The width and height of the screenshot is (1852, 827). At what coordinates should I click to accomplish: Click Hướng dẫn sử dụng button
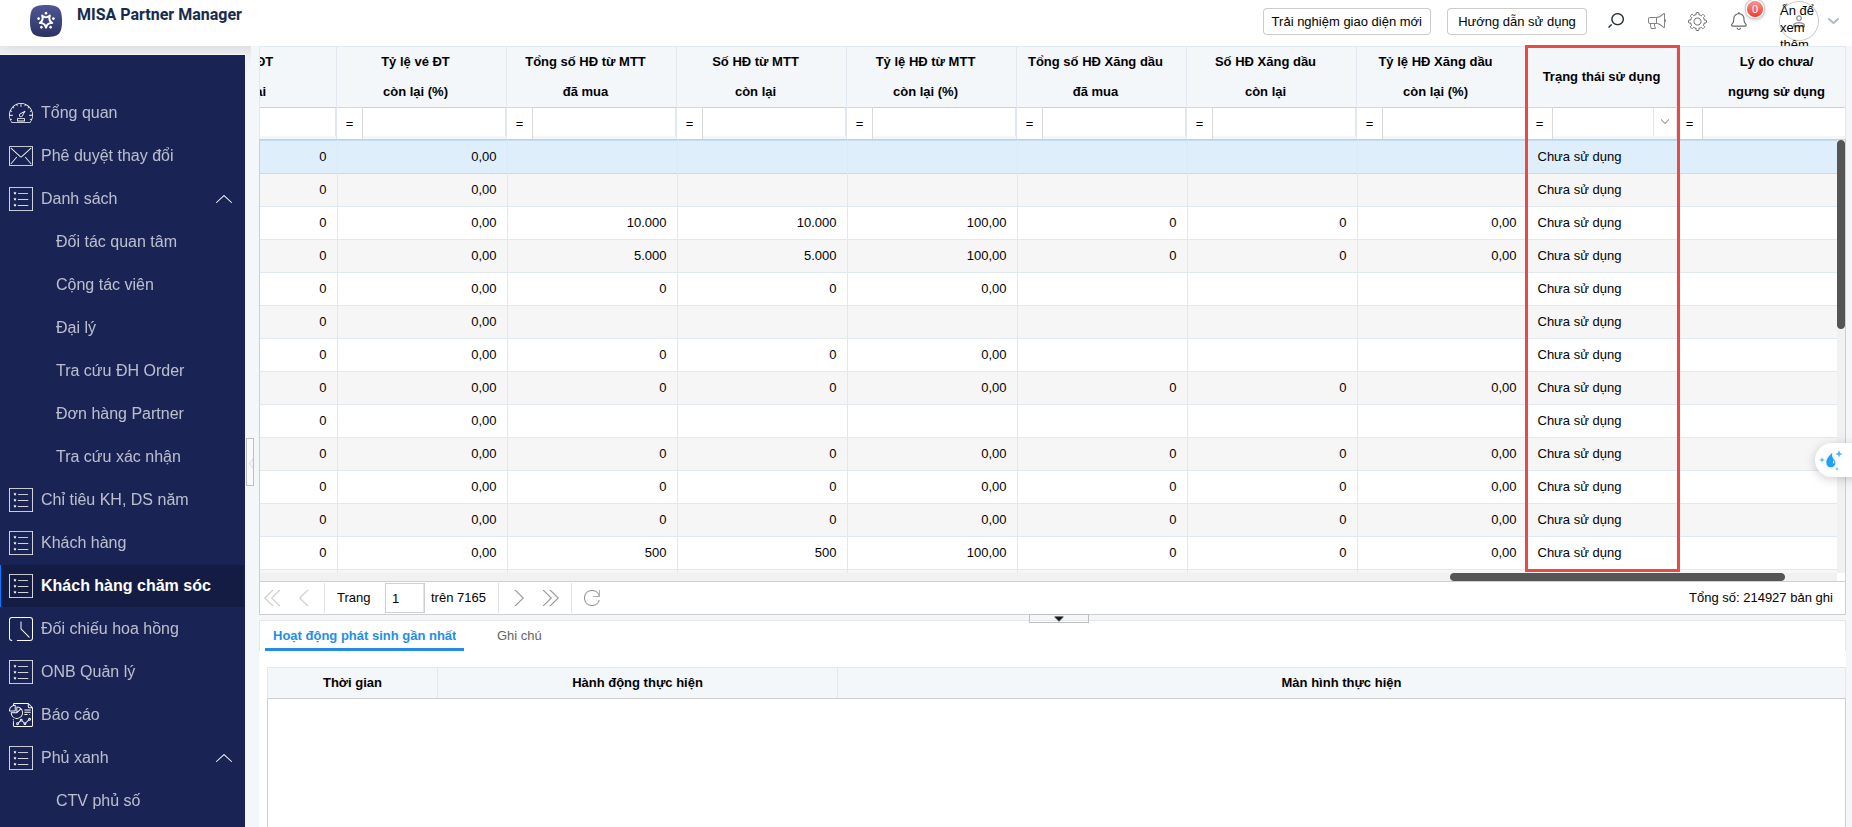tap(1516, 22)
